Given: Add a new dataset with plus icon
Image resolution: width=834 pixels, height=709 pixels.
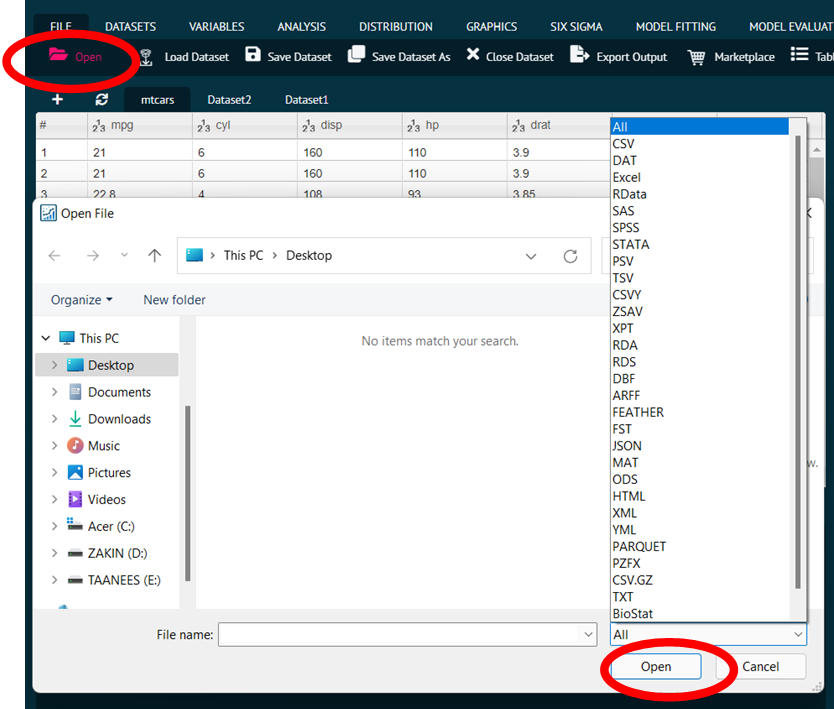Looking at the screenshot, I should (x=57, y=100).
